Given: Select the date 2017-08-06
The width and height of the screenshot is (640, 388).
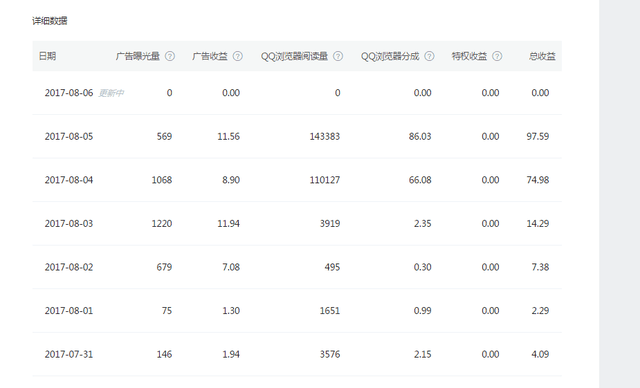Looking at the screenshot, I should 69,93.
